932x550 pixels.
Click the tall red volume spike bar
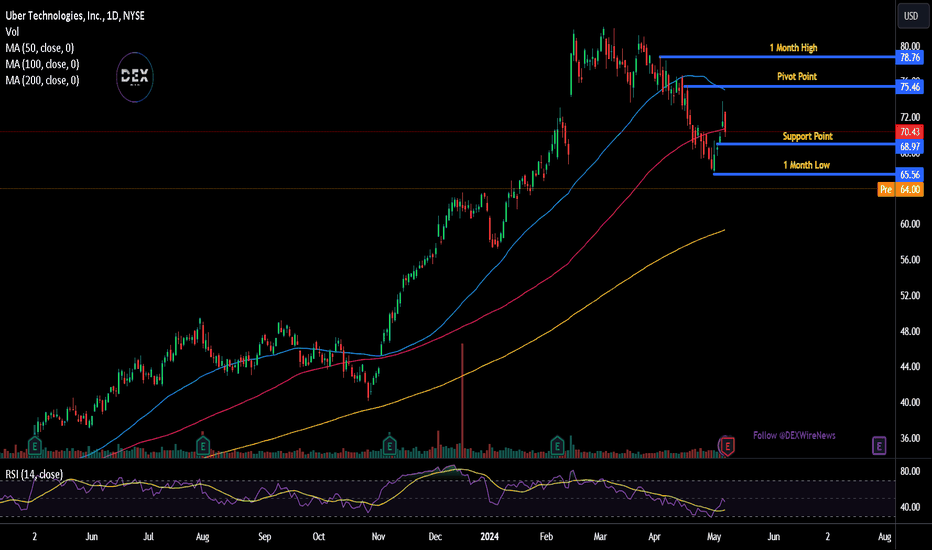tap(462, 400)
